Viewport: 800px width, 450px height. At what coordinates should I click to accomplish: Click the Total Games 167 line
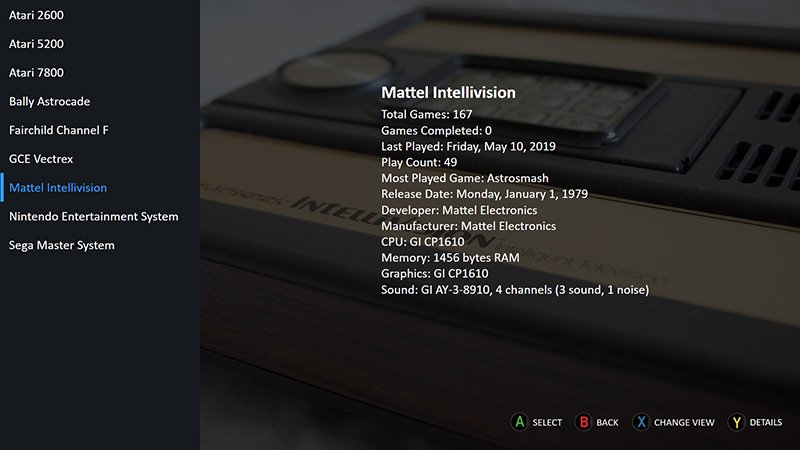coord(427,114)
